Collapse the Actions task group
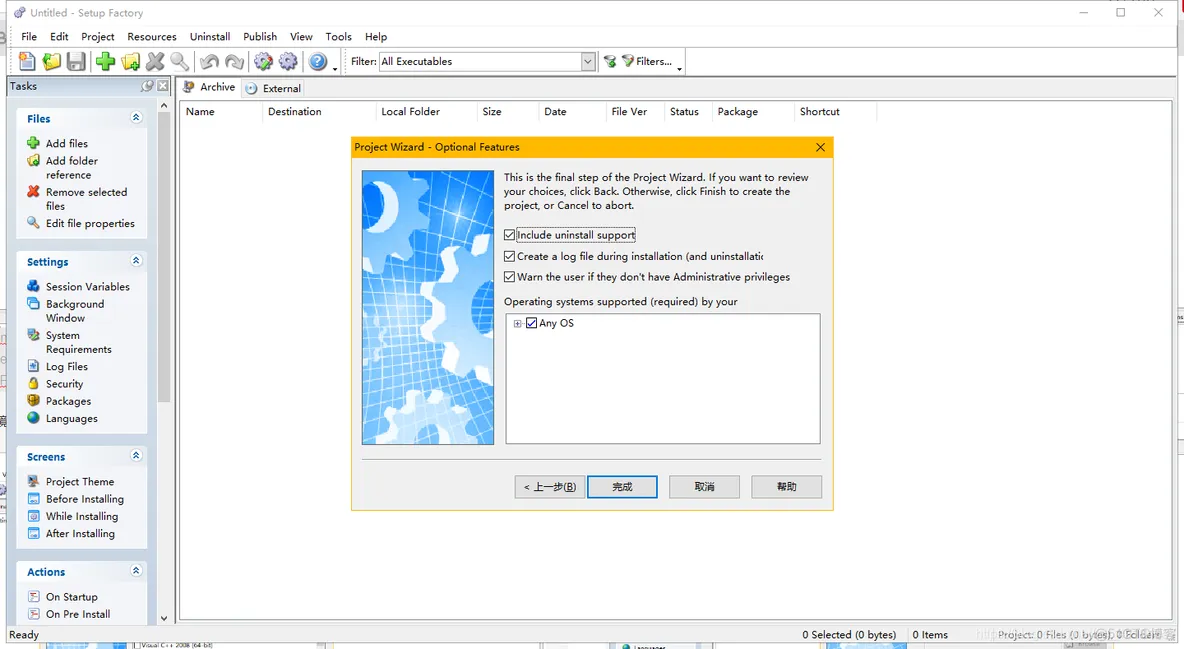Image resolution: width=1184 pixels, height=649 pixels. point(136,570)
